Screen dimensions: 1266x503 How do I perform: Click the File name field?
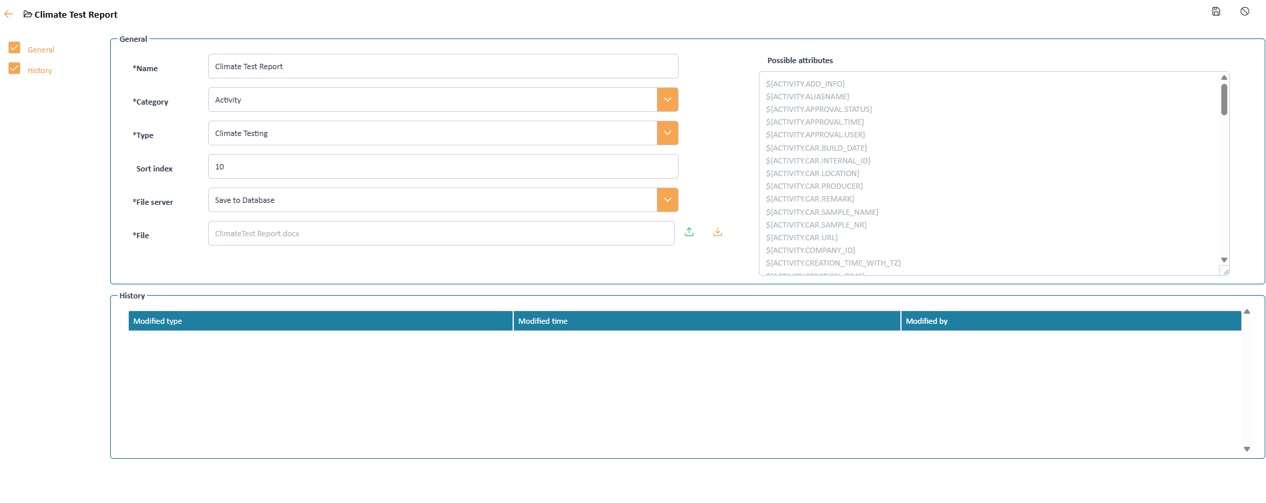[441, 233]
